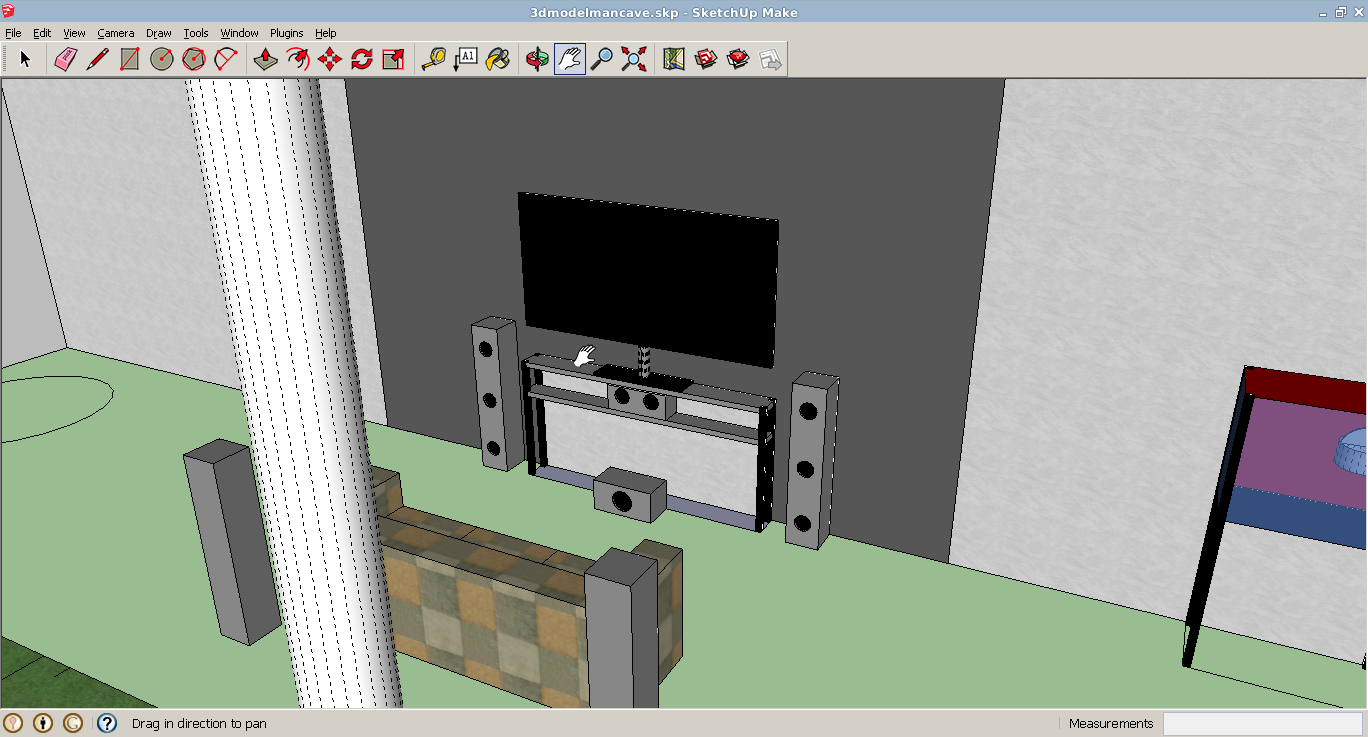Select the Line pencil tool

[x=97, y=59]
